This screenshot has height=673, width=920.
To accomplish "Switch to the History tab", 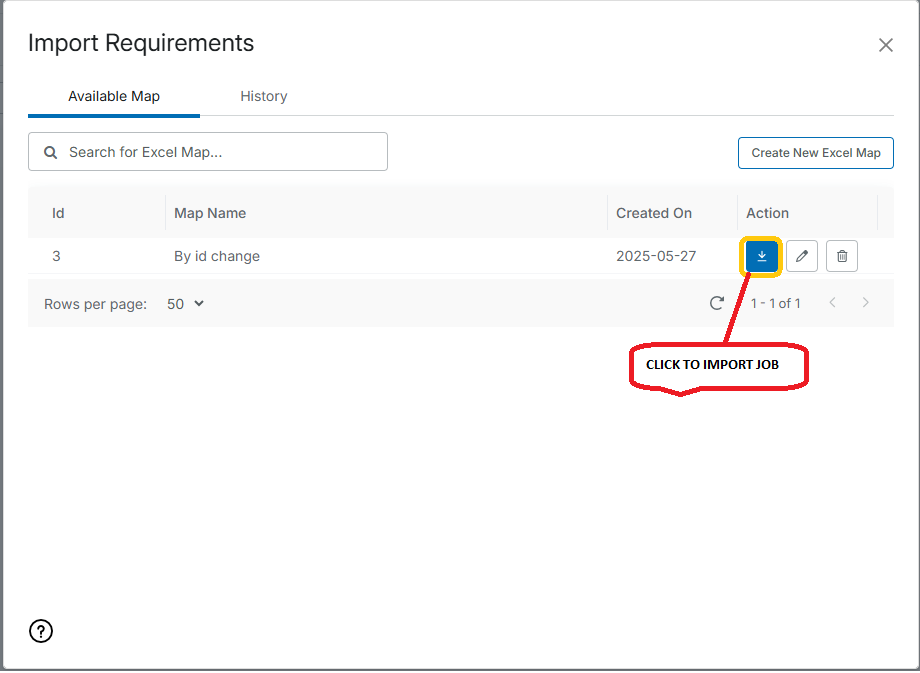I will click(264, 96).
